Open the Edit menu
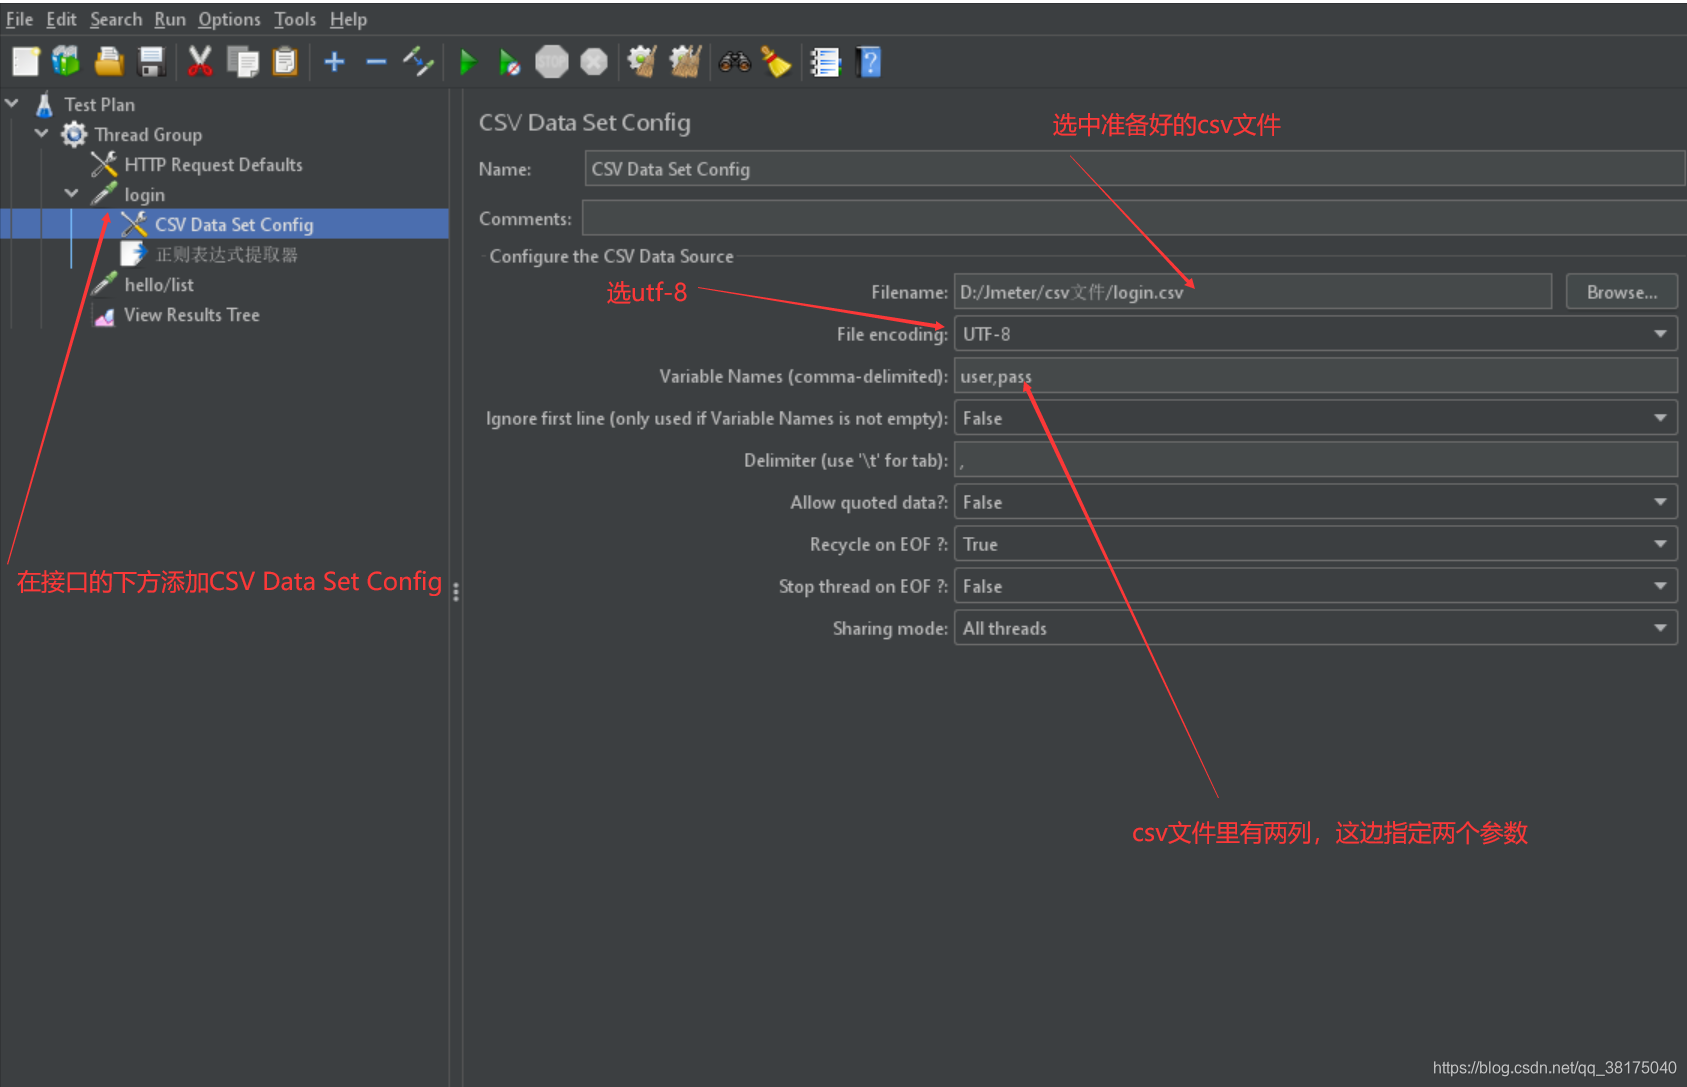This screenshot has height=1087, width=1687. (x=61, y=19)
